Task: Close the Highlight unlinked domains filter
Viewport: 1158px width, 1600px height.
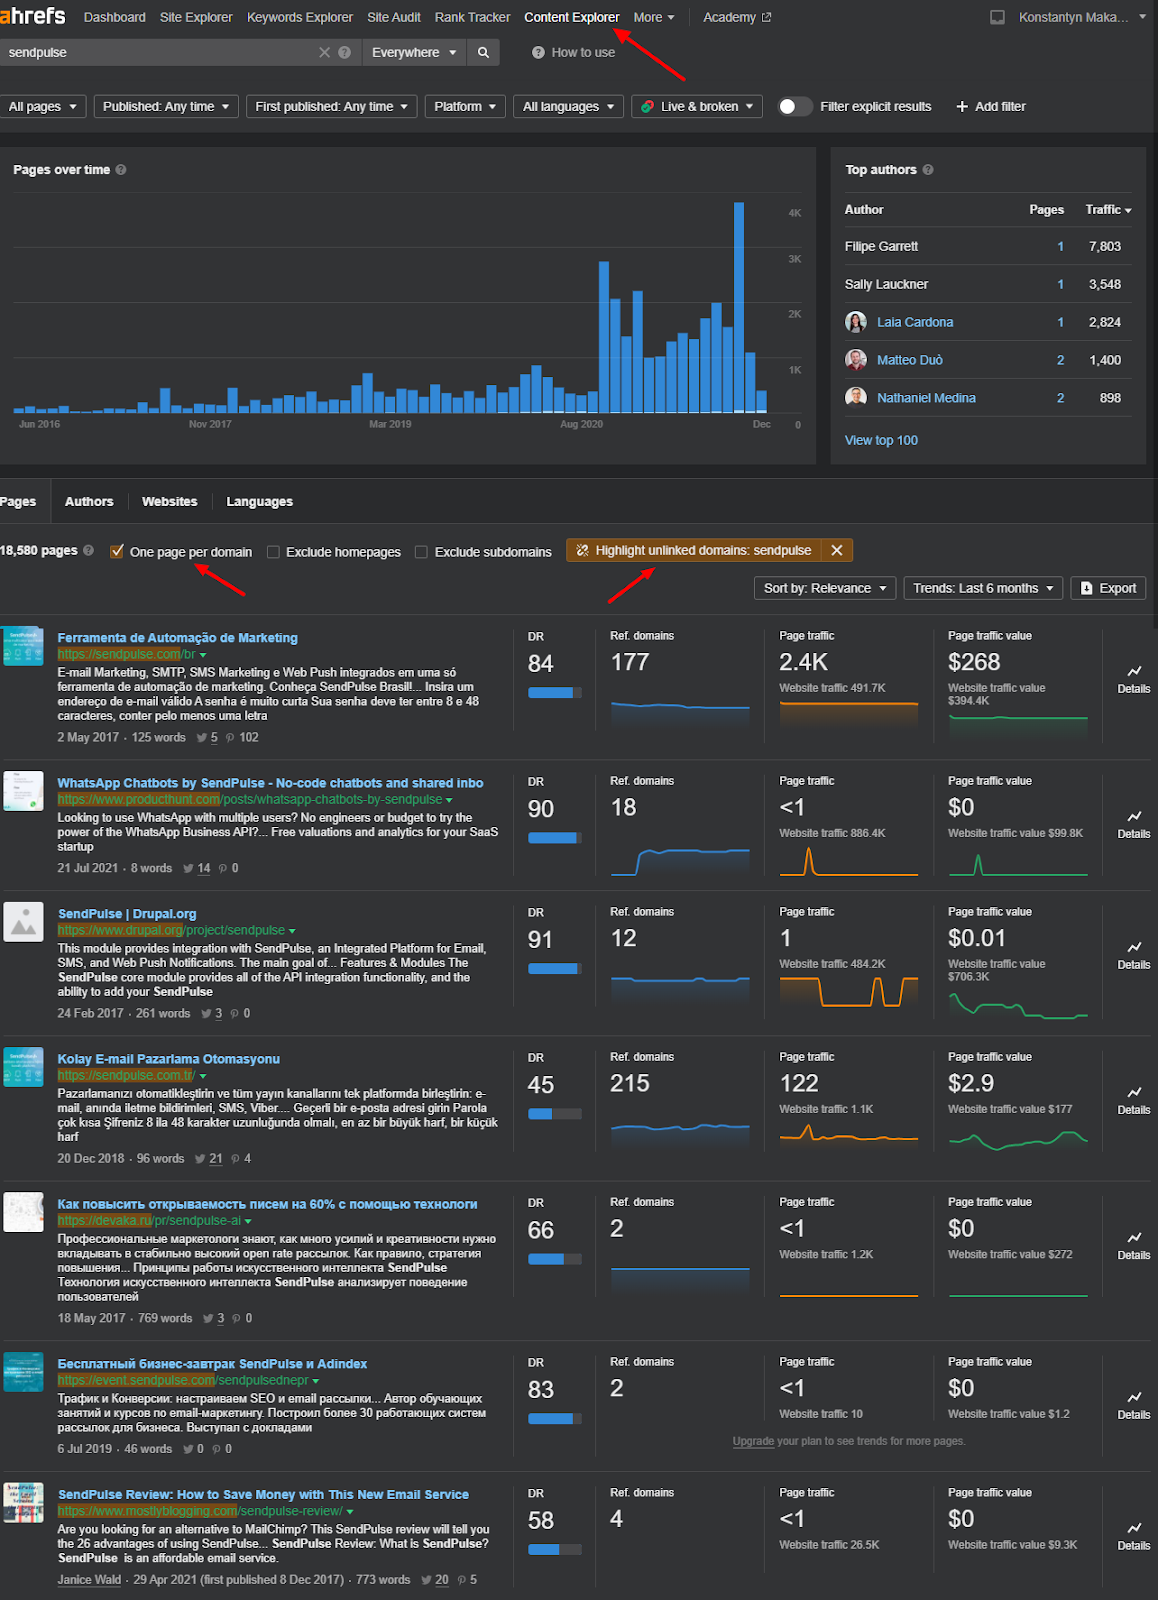Action: tap(837, 550)
